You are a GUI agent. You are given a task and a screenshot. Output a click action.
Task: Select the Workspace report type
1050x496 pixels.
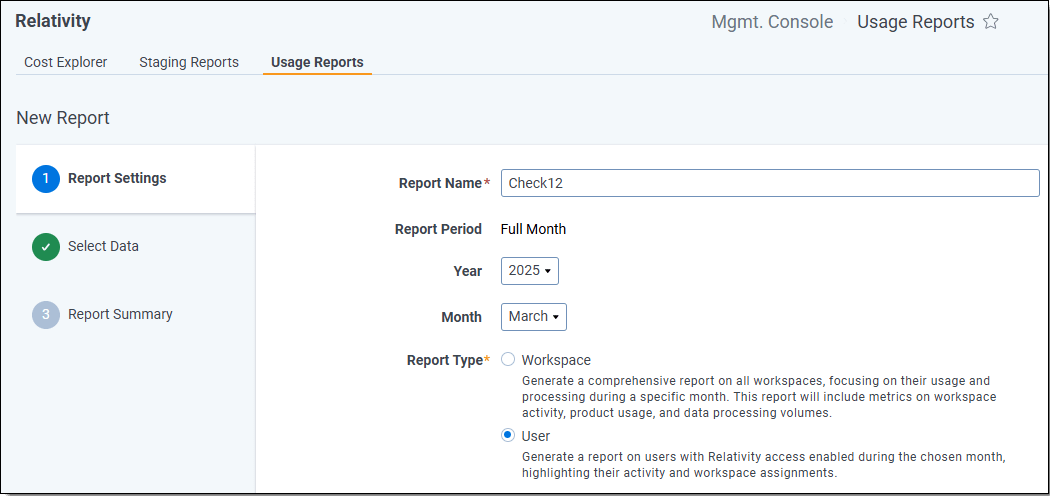[x=508, y=360]
